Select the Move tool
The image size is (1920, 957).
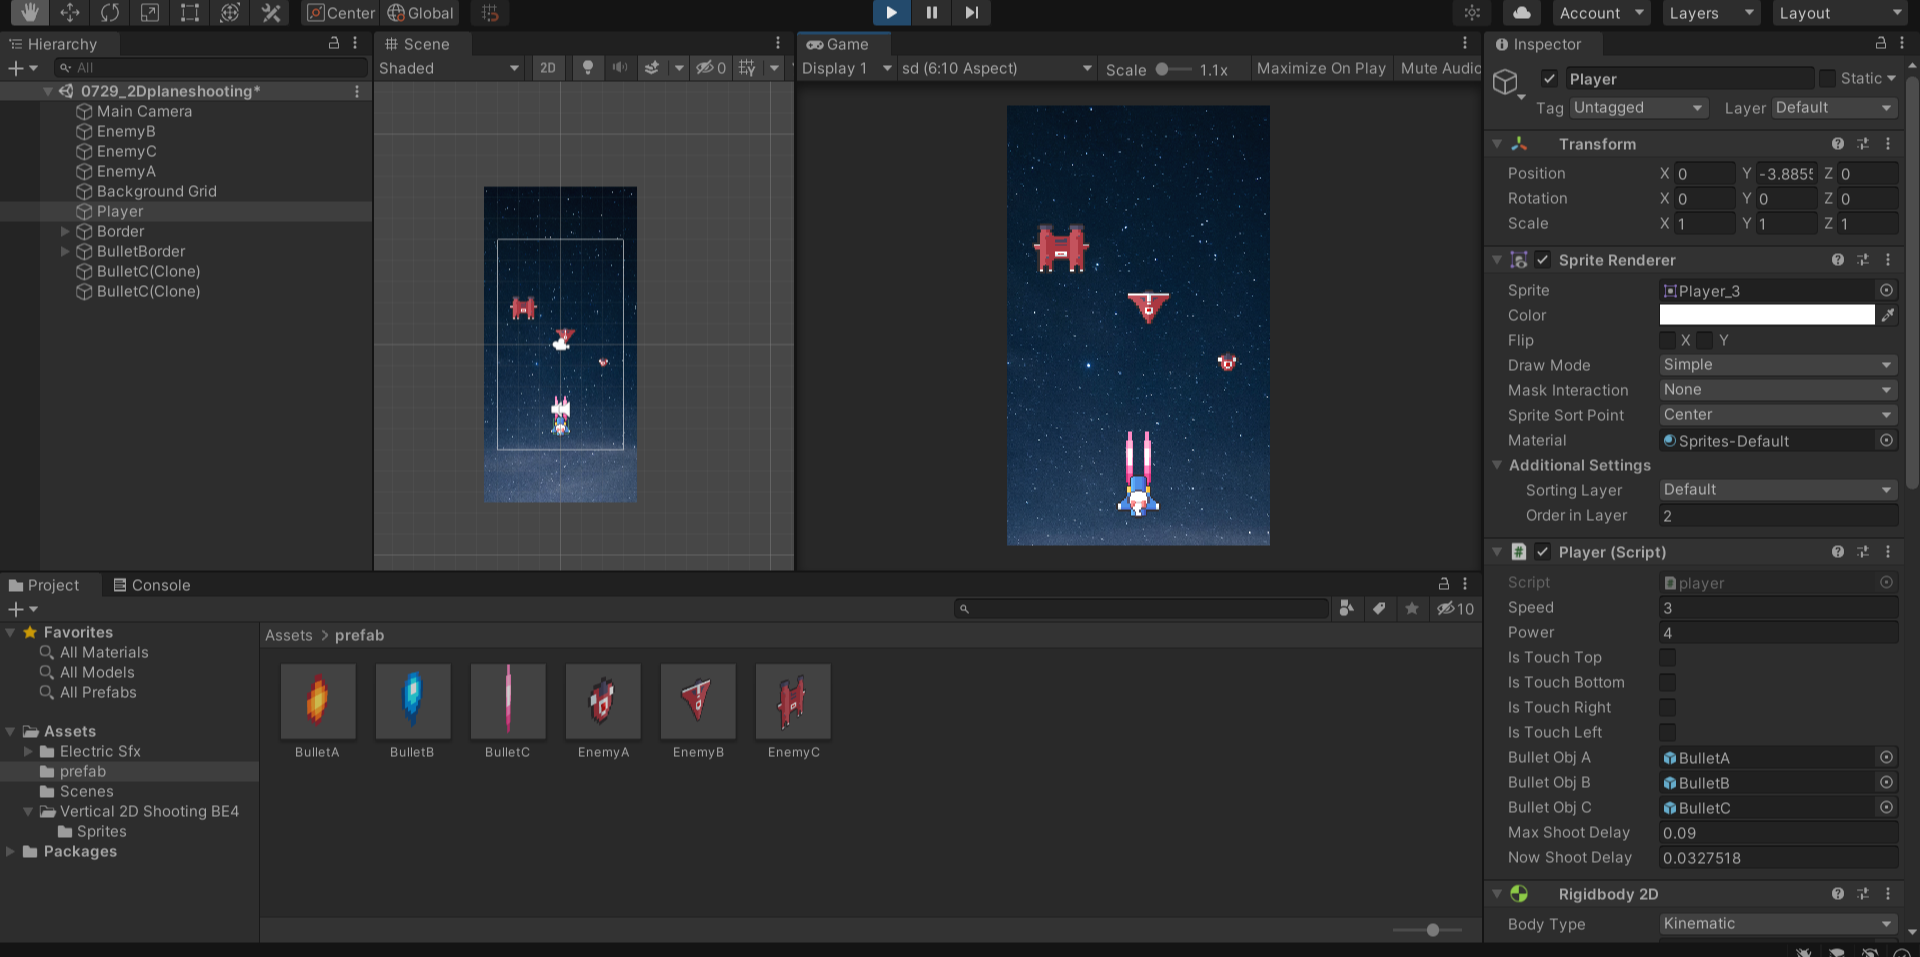click(70, 13)
